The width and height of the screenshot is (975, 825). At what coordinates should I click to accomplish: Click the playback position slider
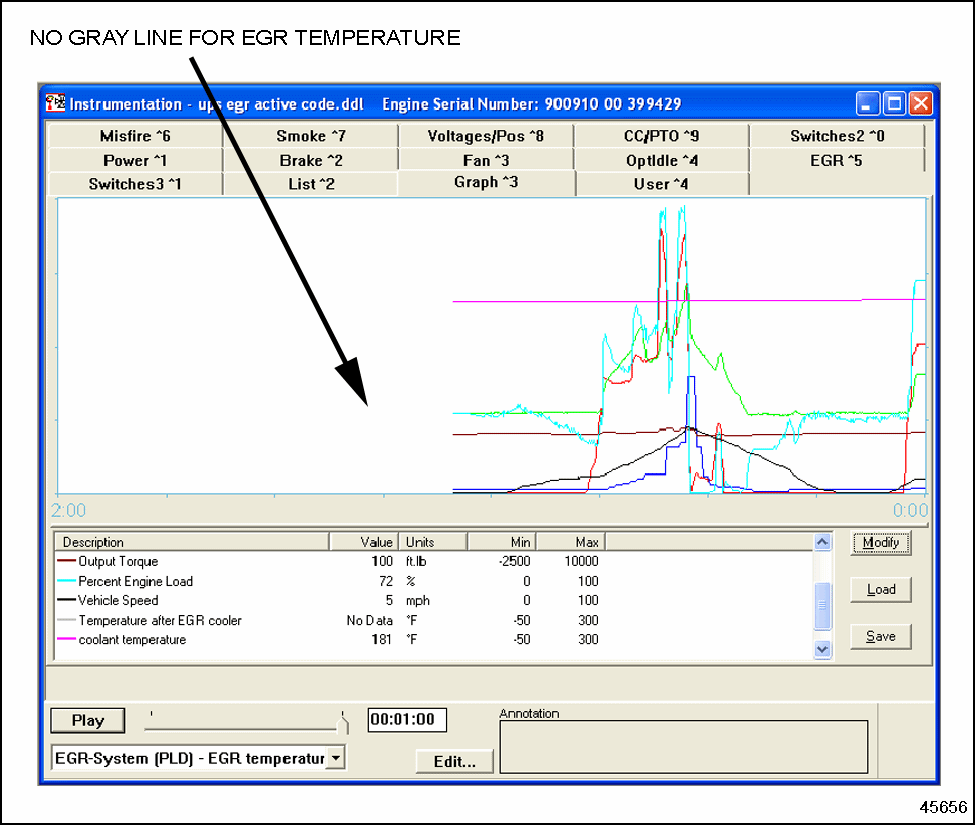coord(245,717)
